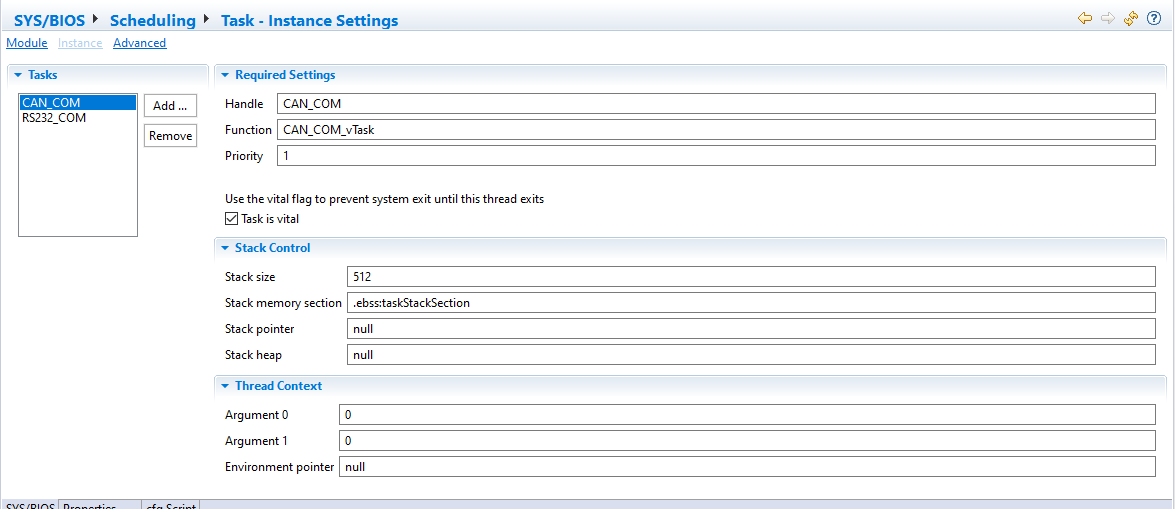Screen dimensions: 1175x509
Task: Collapse the Stack Control section
Action: pyautogui.click(x=225, y=248)
